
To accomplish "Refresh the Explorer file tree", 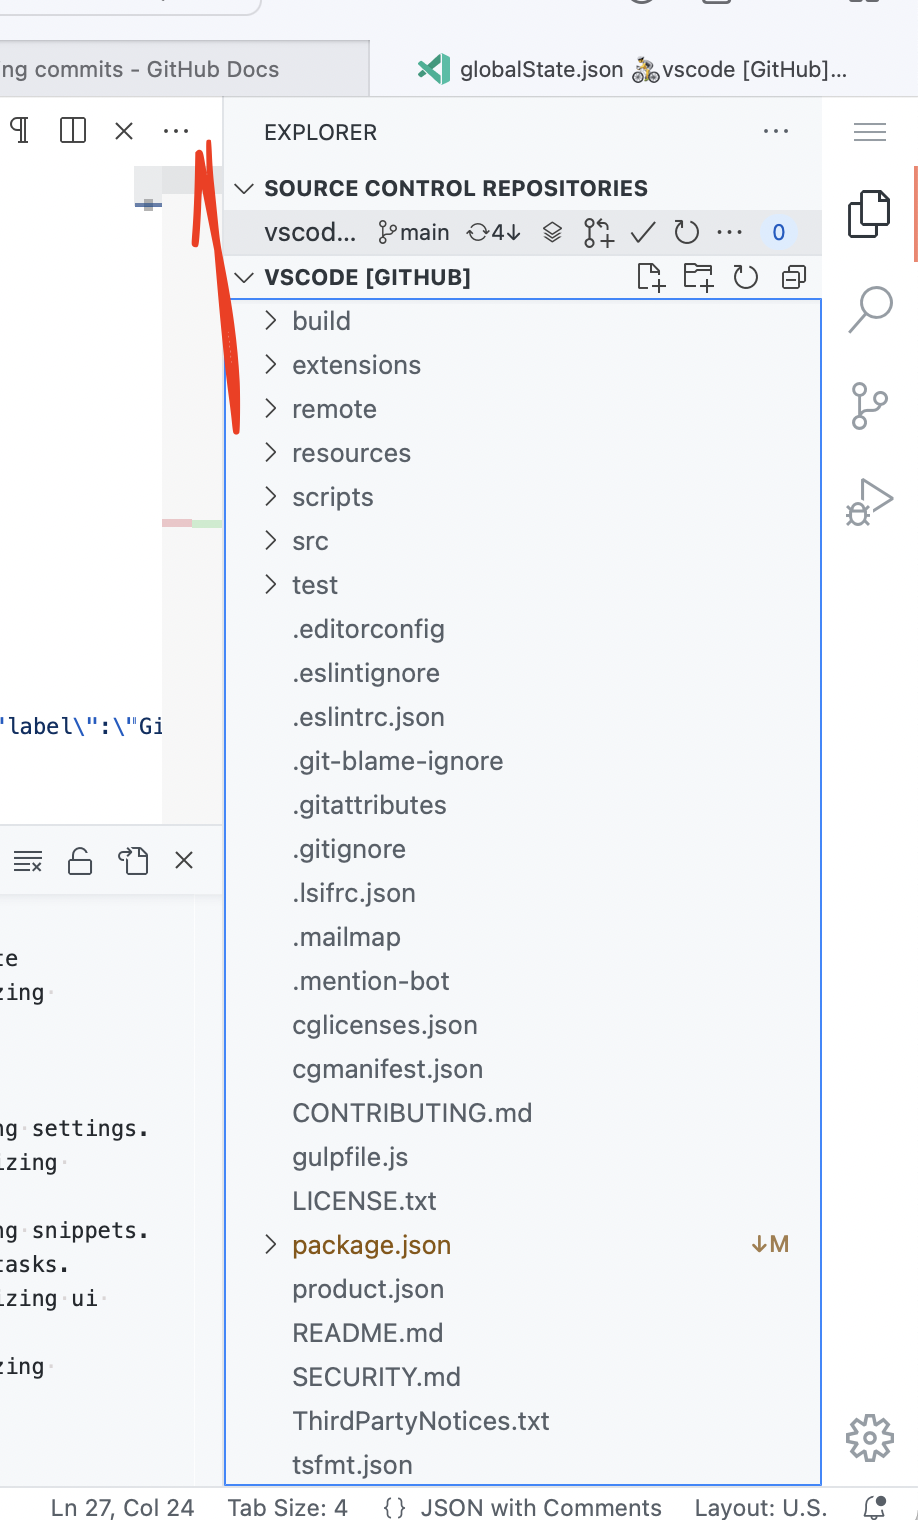I will [x=745, y=278].
